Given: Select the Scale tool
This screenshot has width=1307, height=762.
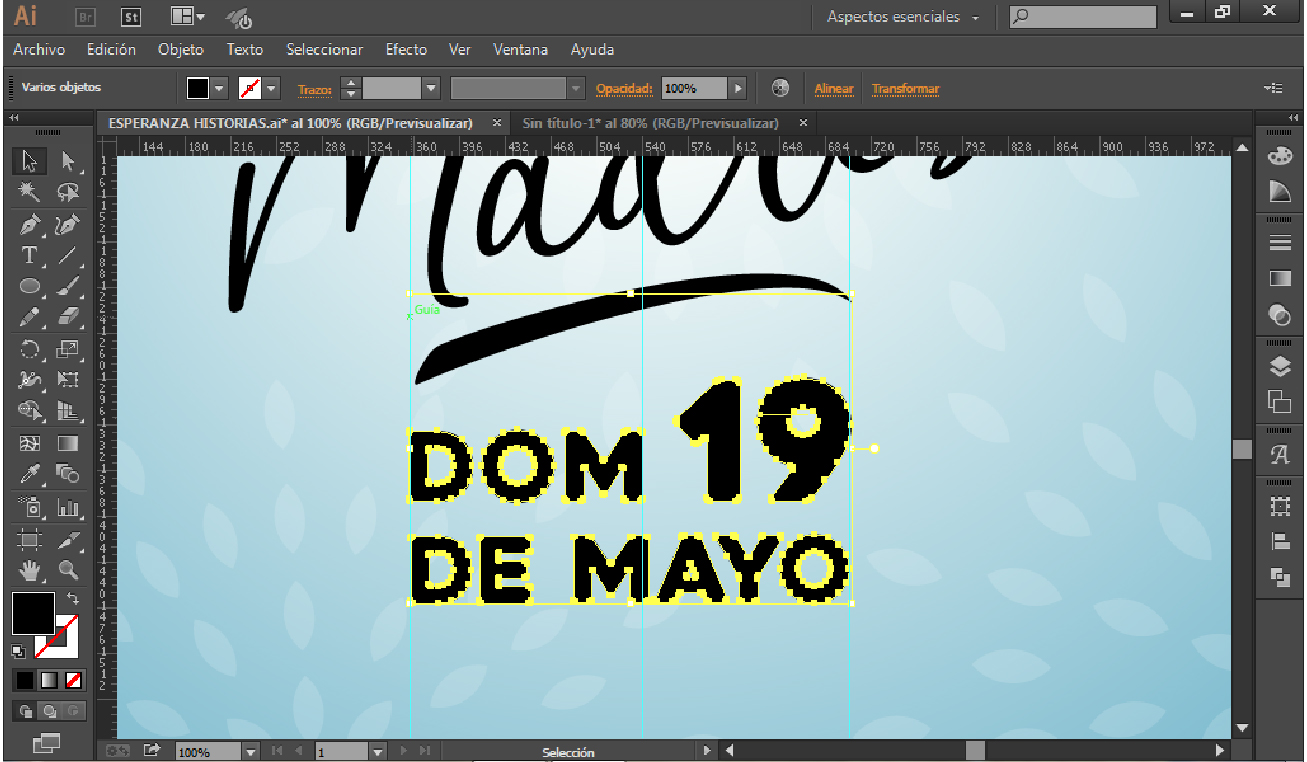Looking at the screenshot, I should click(68, 349).
